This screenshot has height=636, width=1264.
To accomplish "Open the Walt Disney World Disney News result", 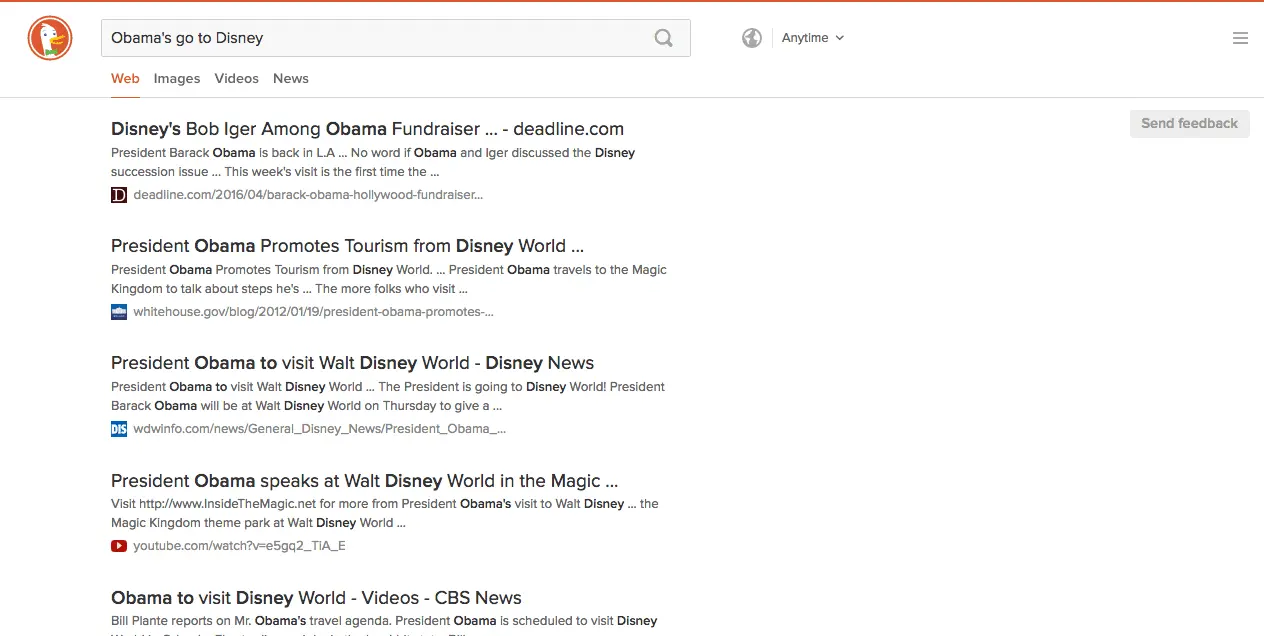I will 352,363.
